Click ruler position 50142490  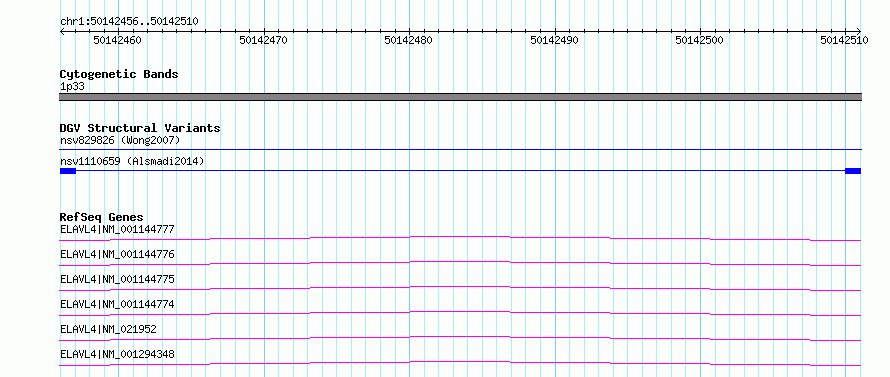[x=554, y=40]
